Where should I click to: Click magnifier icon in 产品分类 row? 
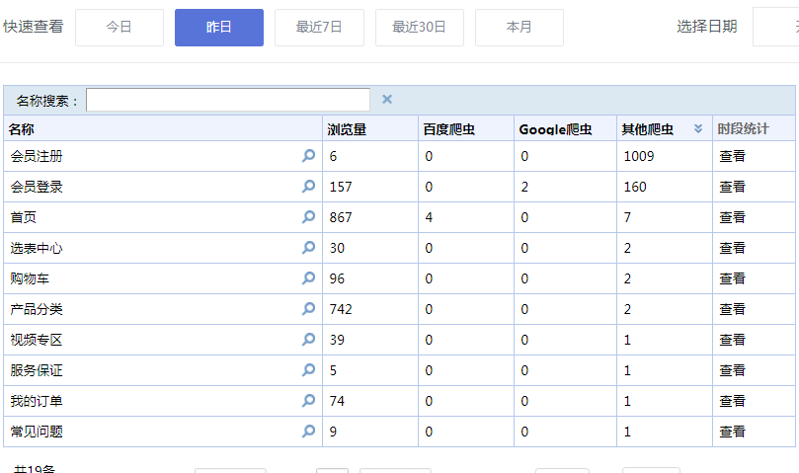pos(308,308)
